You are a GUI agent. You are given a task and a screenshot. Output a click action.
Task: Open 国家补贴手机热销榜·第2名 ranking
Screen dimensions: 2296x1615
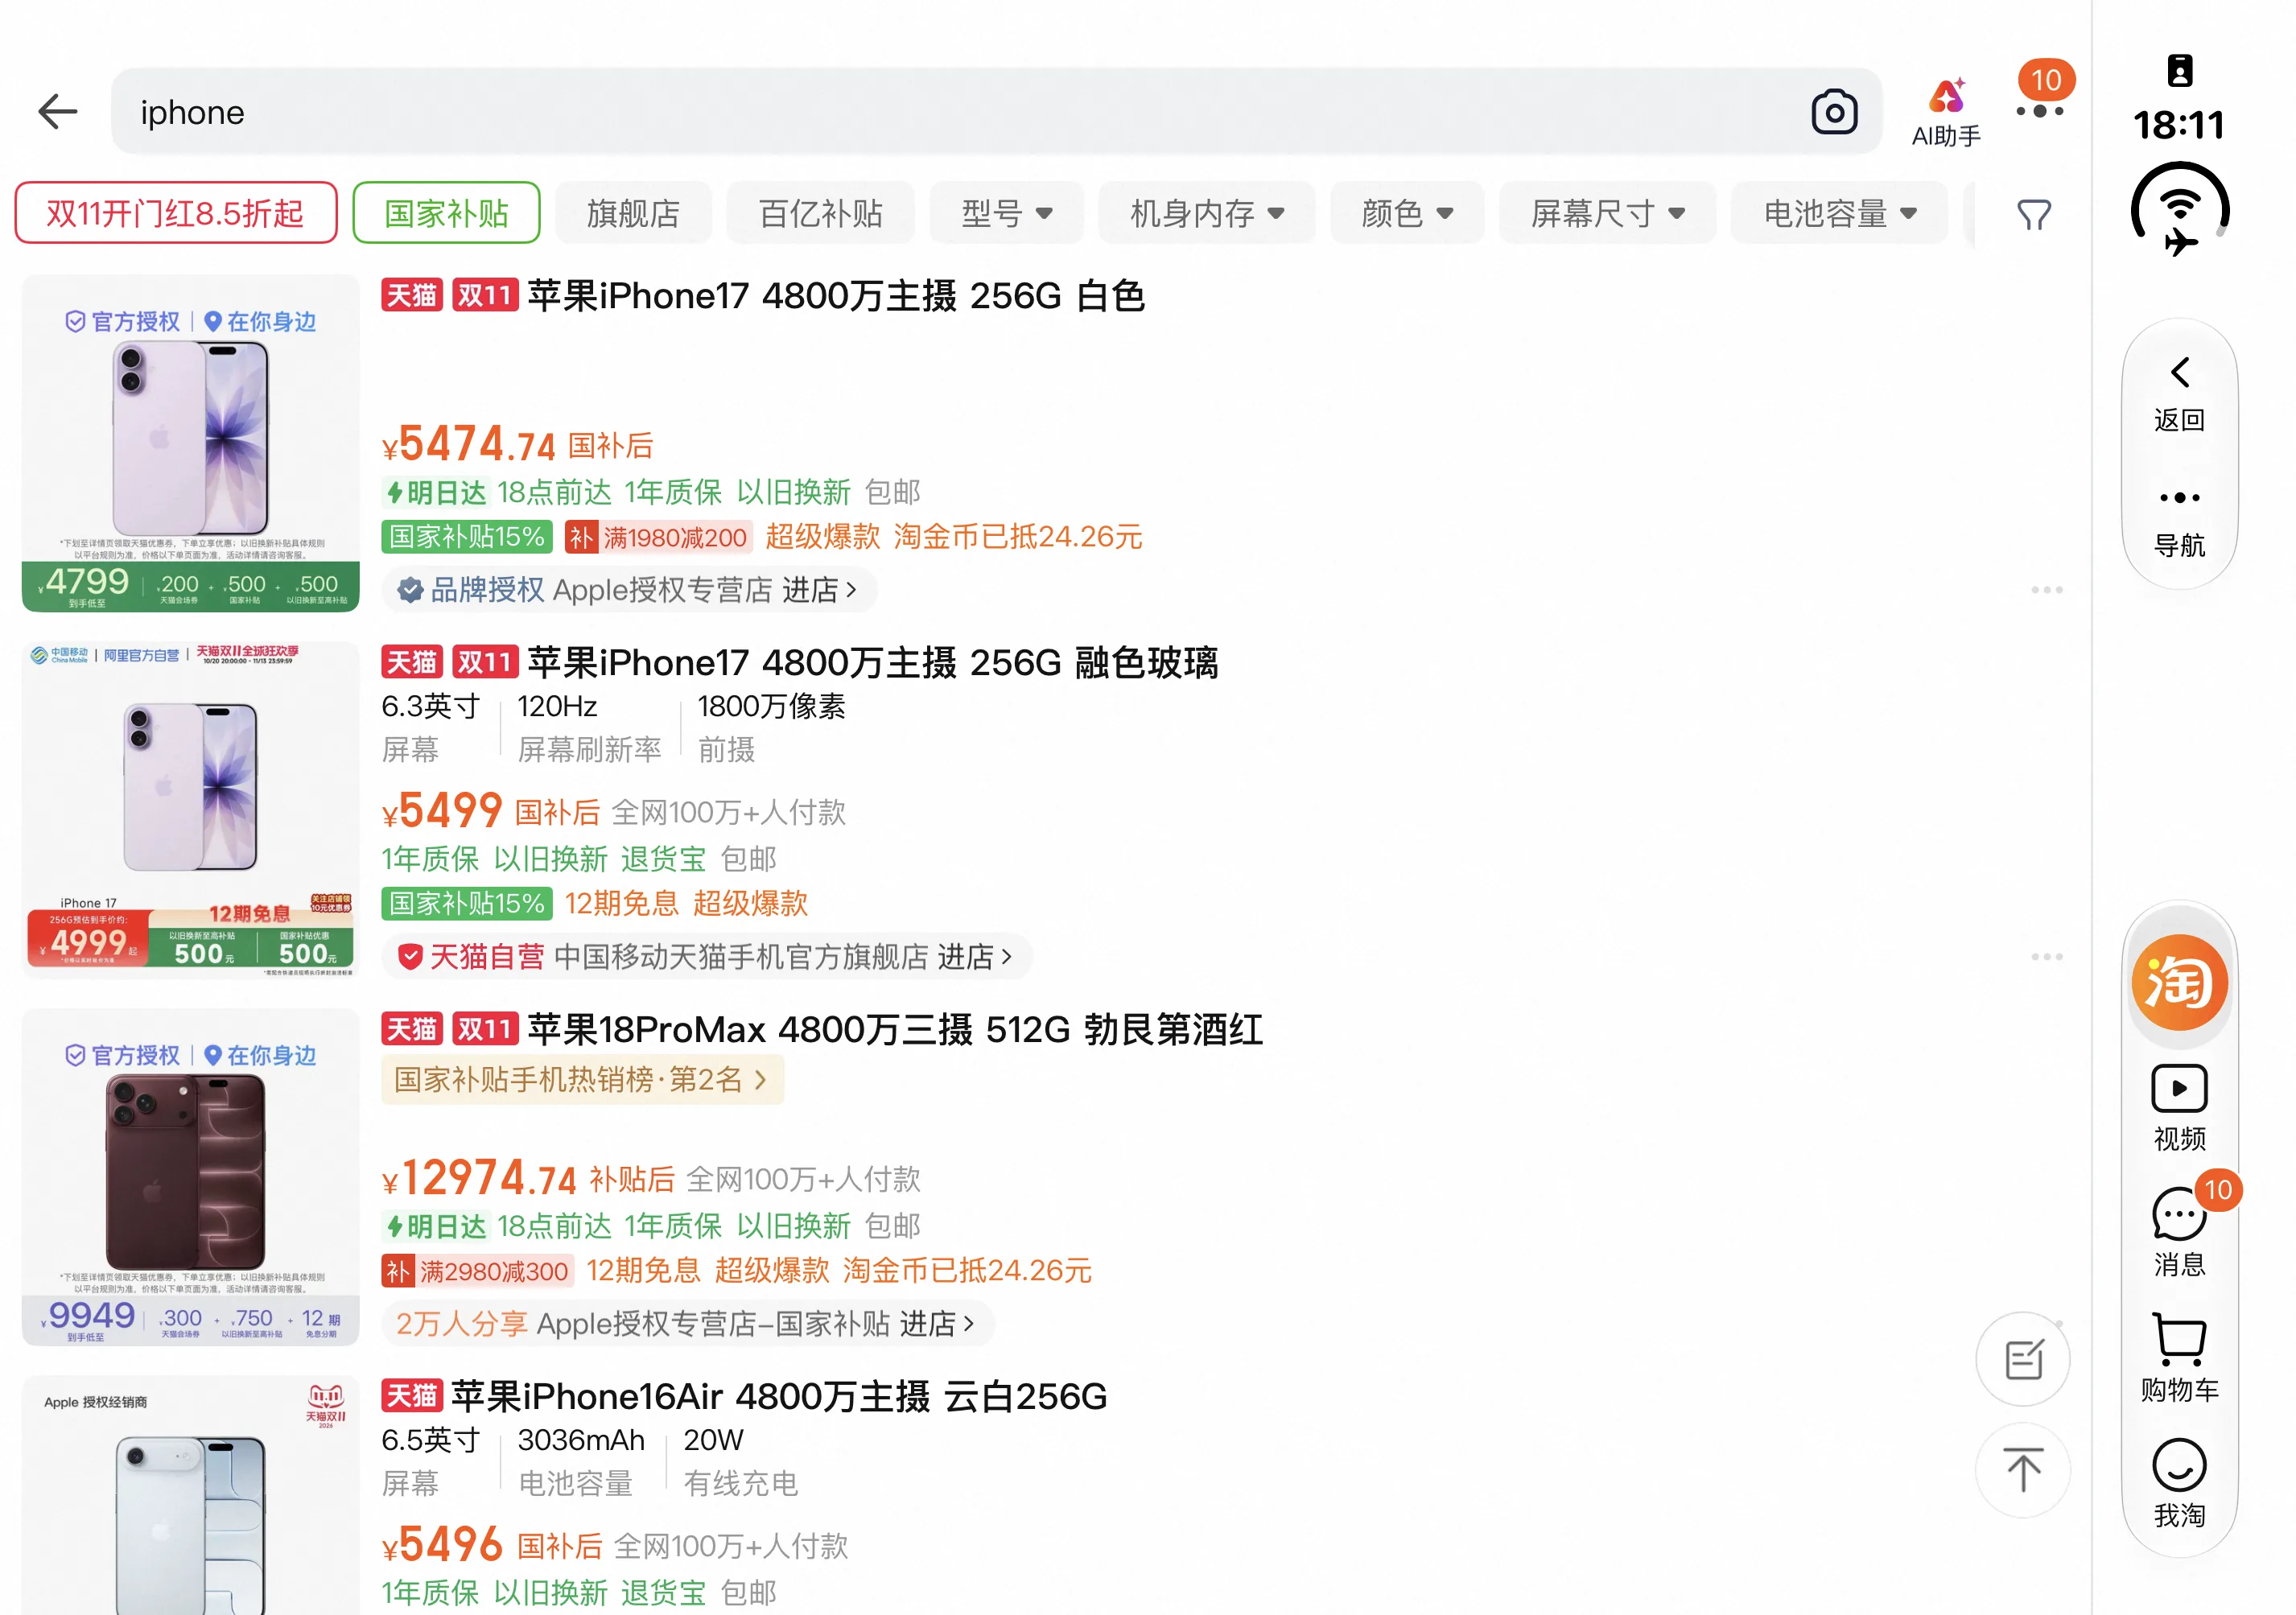pos(581,1080)
